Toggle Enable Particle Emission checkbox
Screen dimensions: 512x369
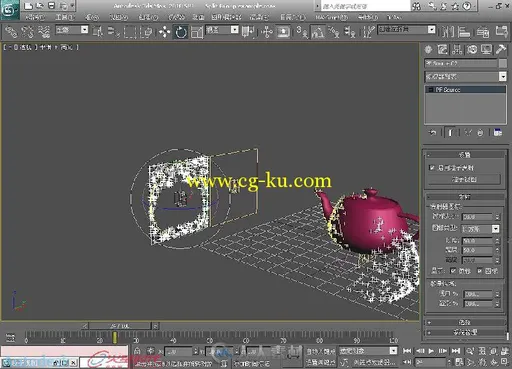tap(432, 168)
